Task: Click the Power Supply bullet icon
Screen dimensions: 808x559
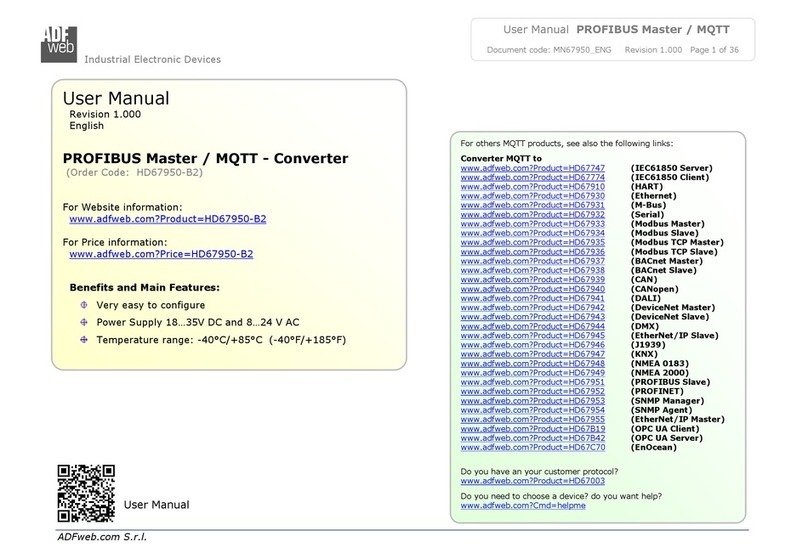Action: tap(84, 322)
